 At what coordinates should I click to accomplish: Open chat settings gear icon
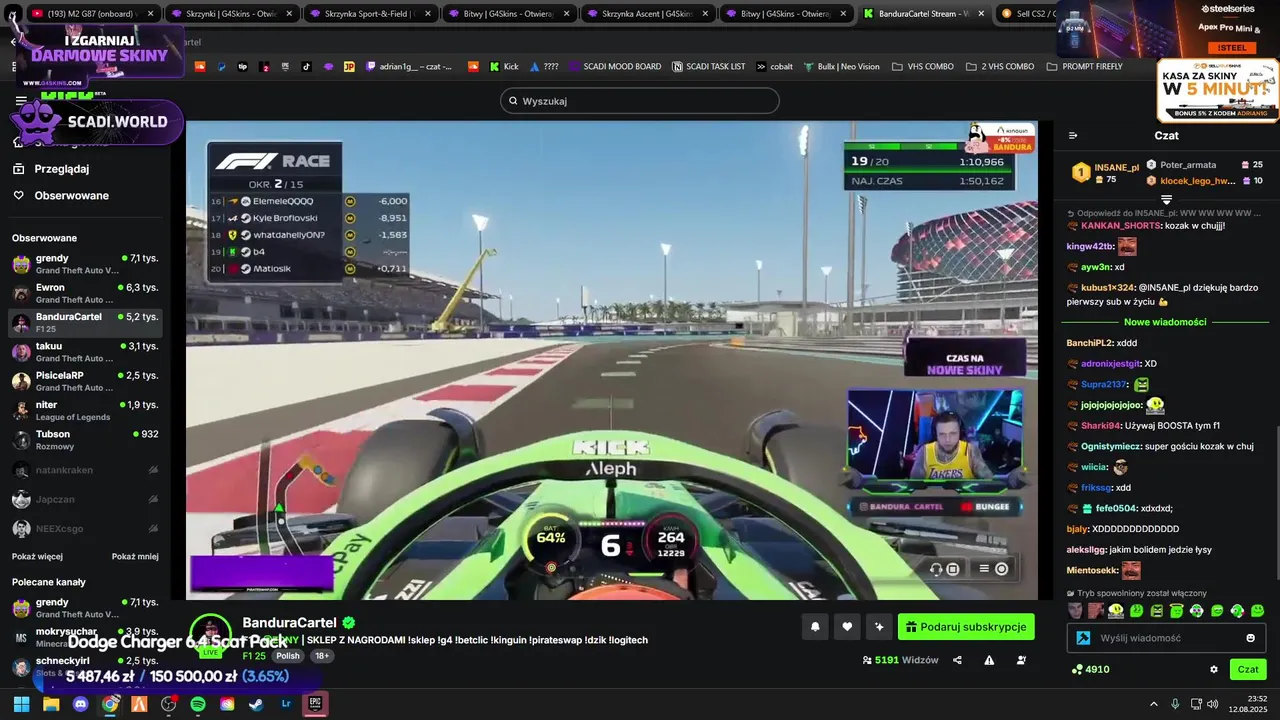[1214, 669]
